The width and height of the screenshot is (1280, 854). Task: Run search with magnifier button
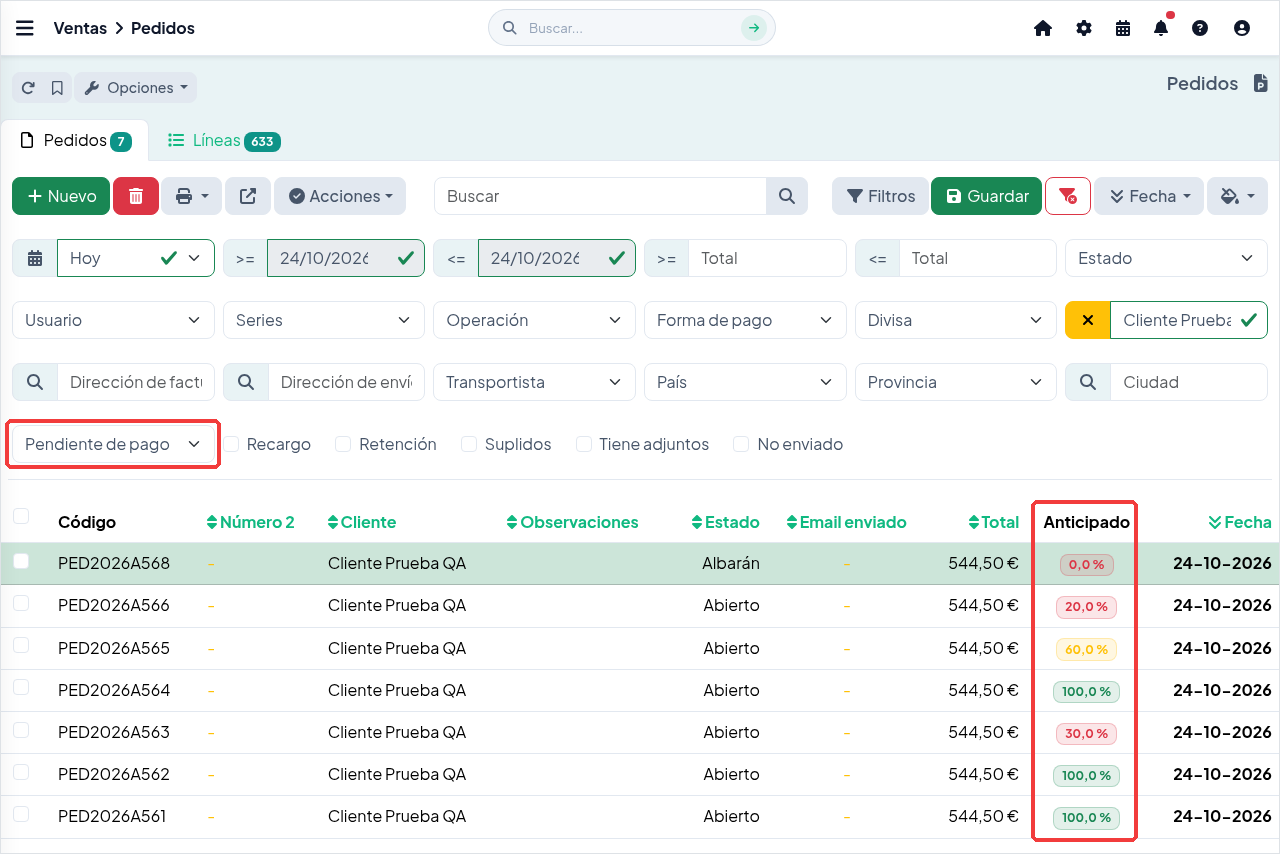787,196
